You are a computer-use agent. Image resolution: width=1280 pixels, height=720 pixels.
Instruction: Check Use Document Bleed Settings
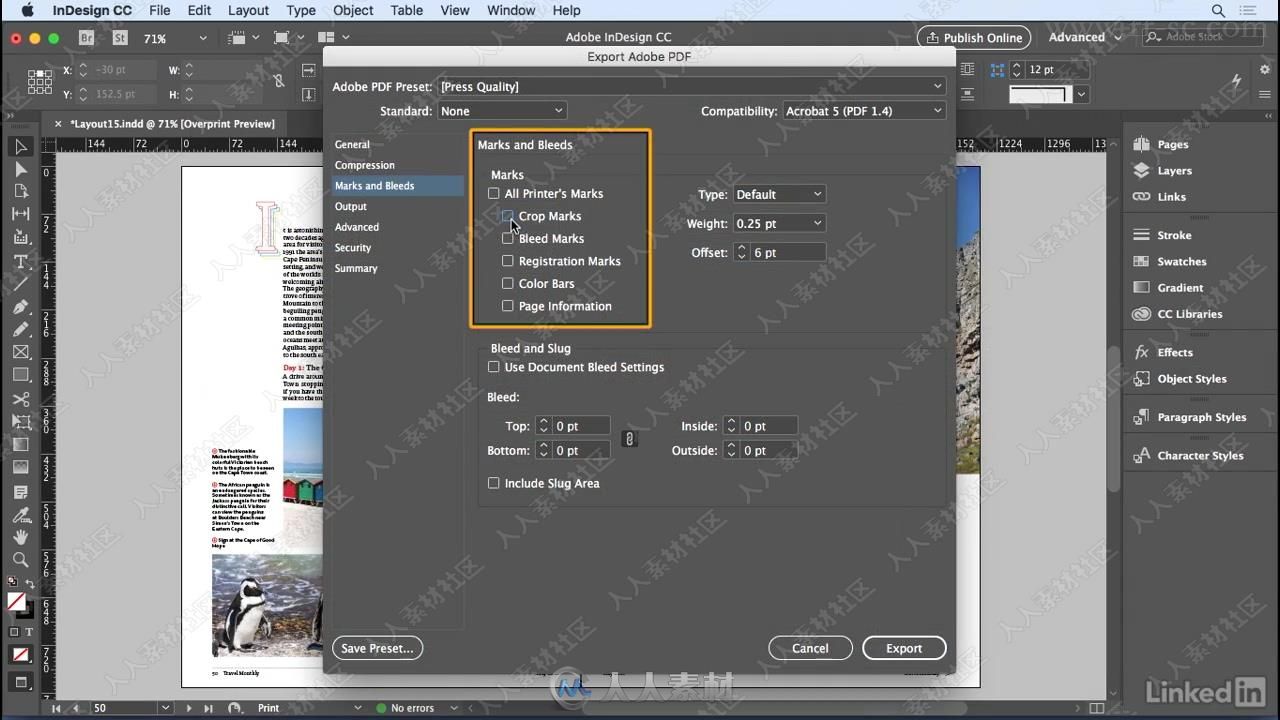point(493,367)
